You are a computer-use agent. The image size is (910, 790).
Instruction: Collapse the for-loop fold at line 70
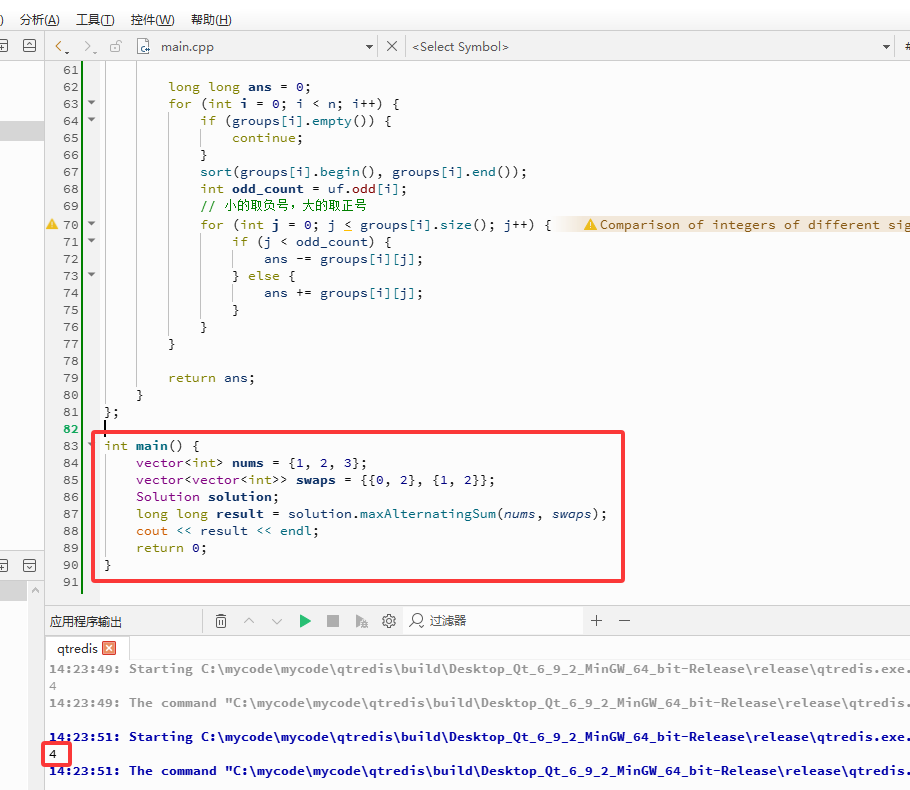(92, 223)
